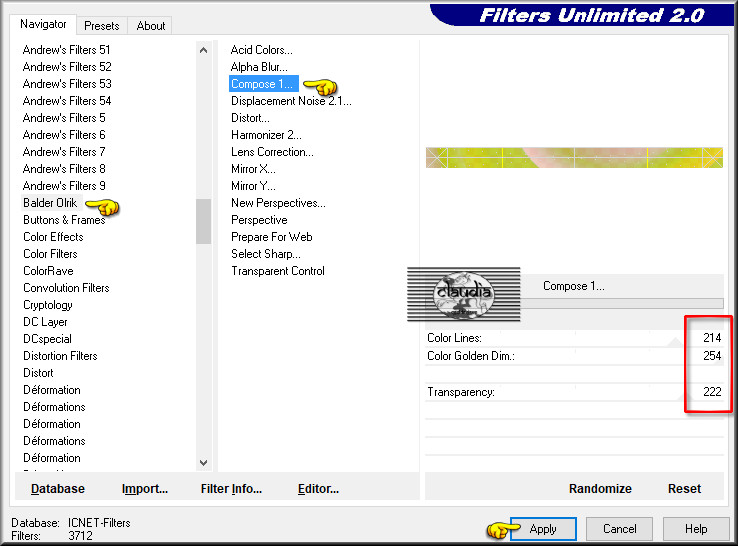Choose Alpha Blur... filter
Screen dimensions: 738x546
click(x=259, y=67)
